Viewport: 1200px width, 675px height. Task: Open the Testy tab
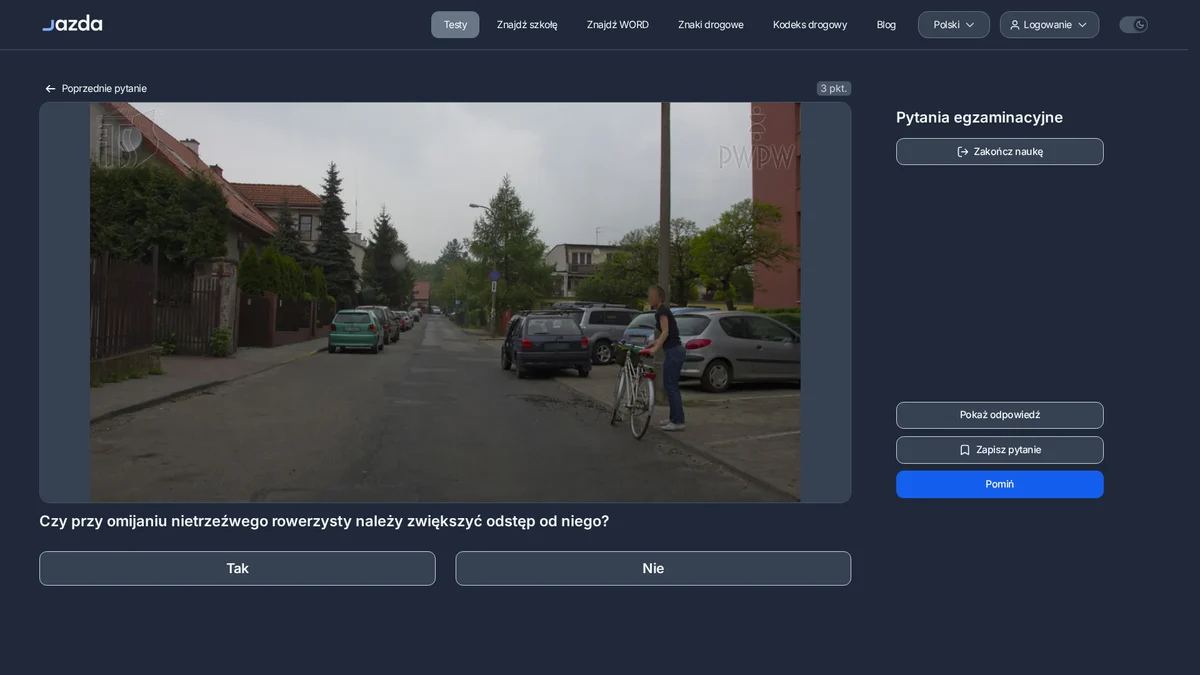(455, 25)
